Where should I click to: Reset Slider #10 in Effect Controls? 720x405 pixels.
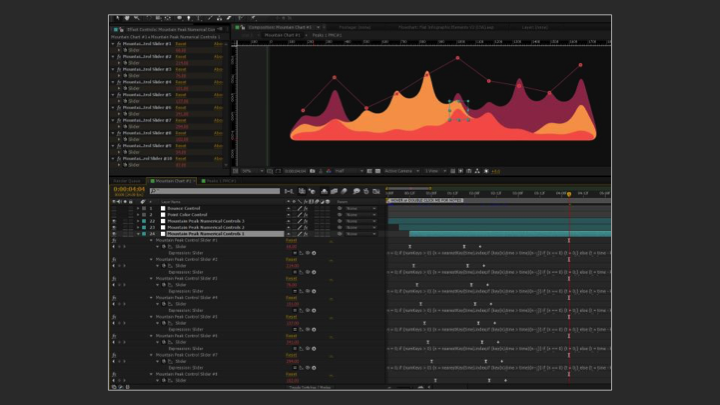tap(180, 159)
